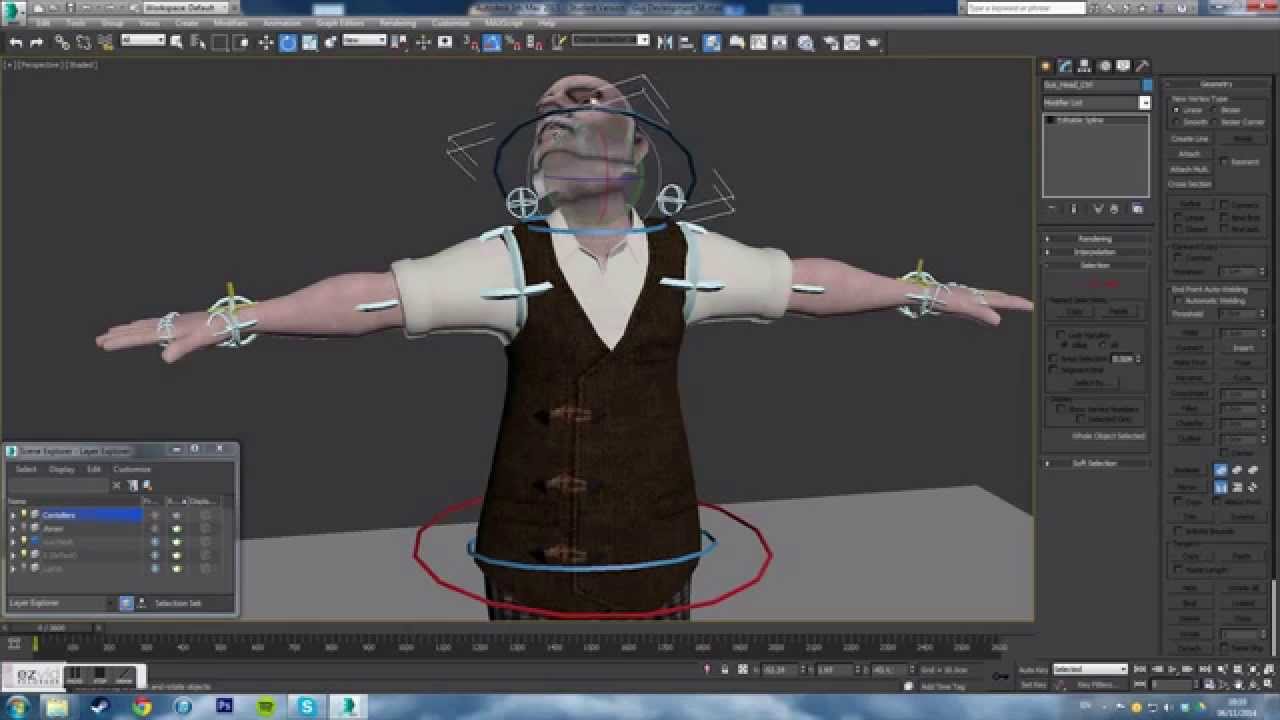1280x720 pixels.
Task: Enable the Lock Handles checkbox
Action: [x=1061, y=335]
